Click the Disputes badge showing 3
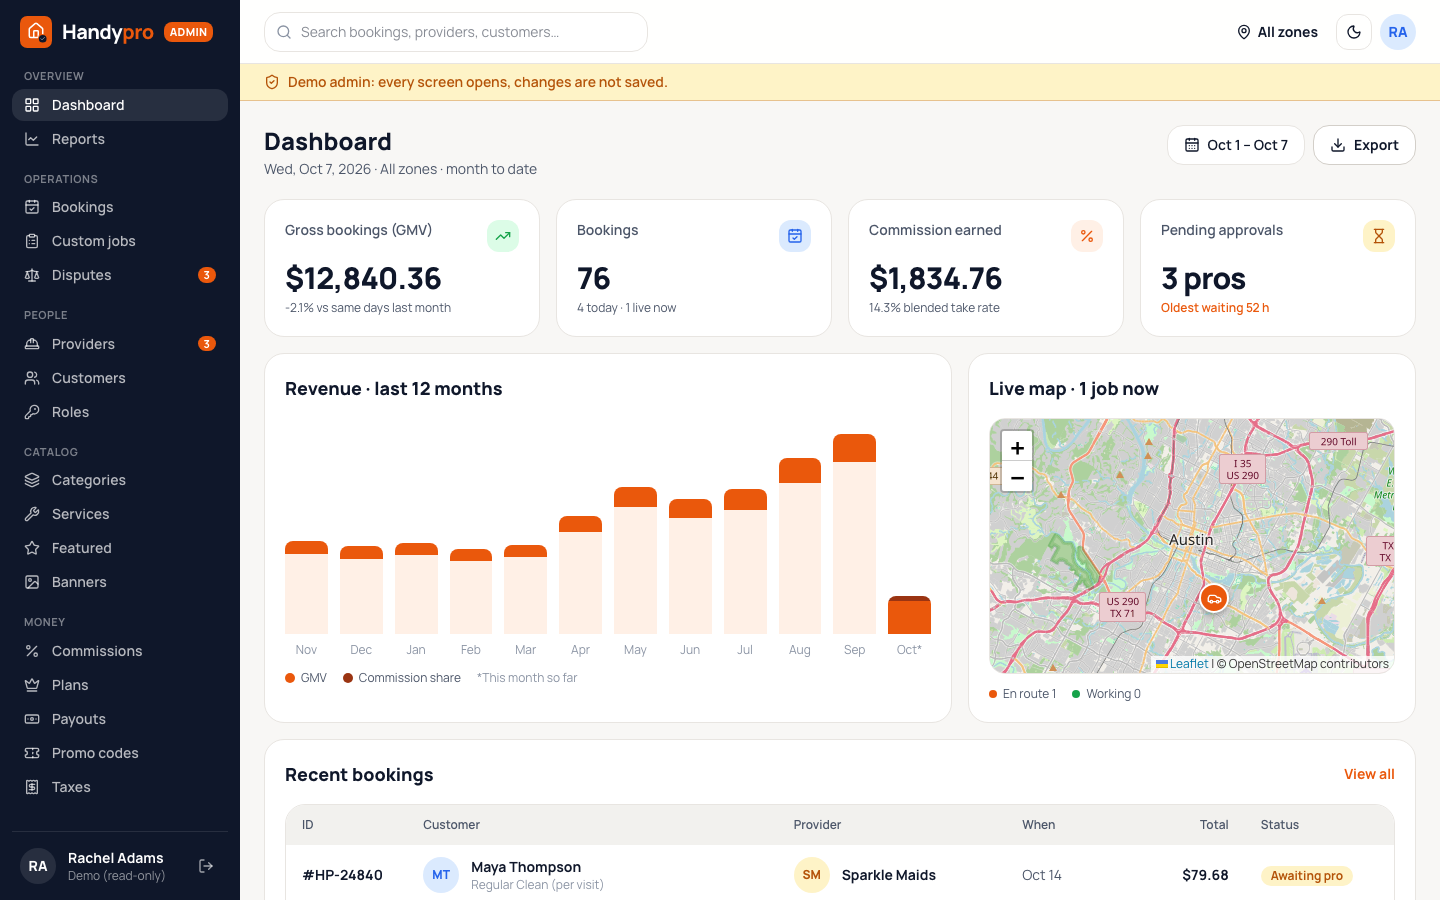1440x900 pixels. click(x=207, y=275)
